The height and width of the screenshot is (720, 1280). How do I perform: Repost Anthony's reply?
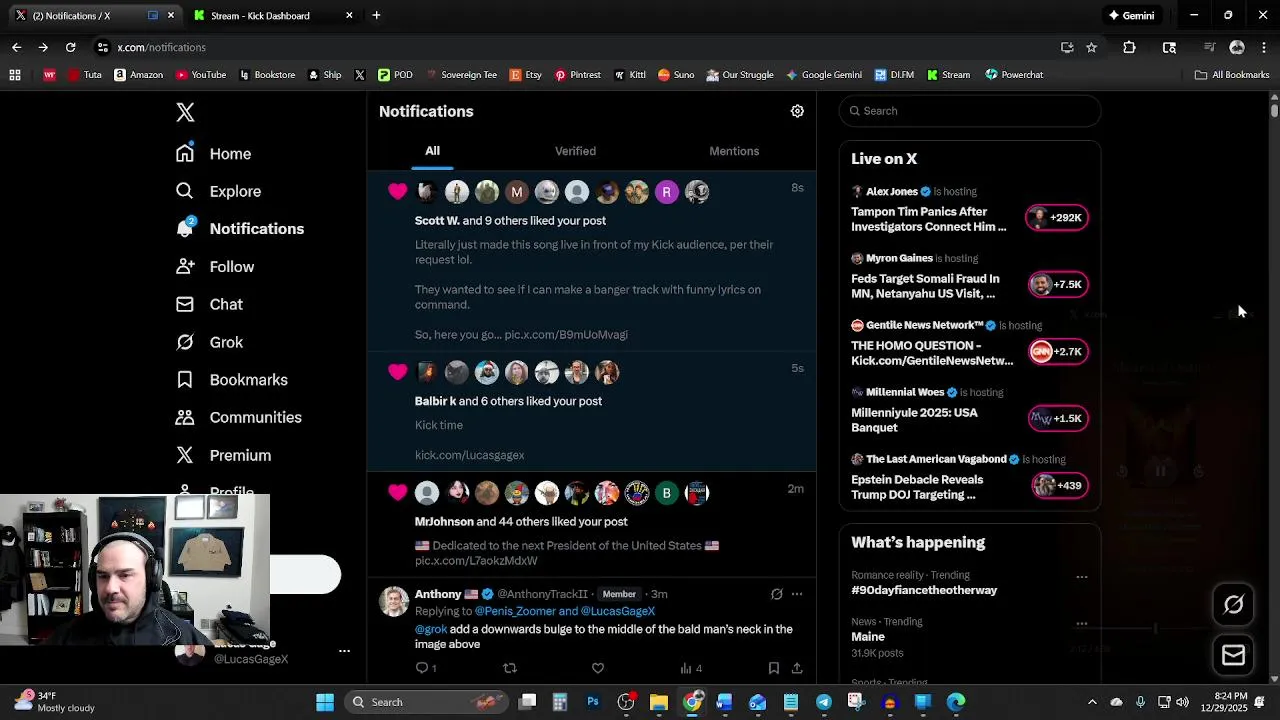point(510,668)
